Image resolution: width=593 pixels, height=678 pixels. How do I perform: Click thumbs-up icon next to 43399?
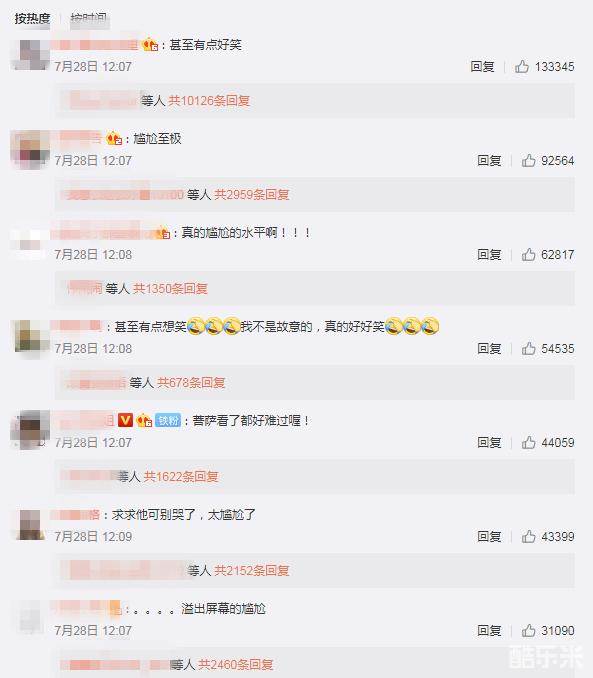tap(528, 537)
